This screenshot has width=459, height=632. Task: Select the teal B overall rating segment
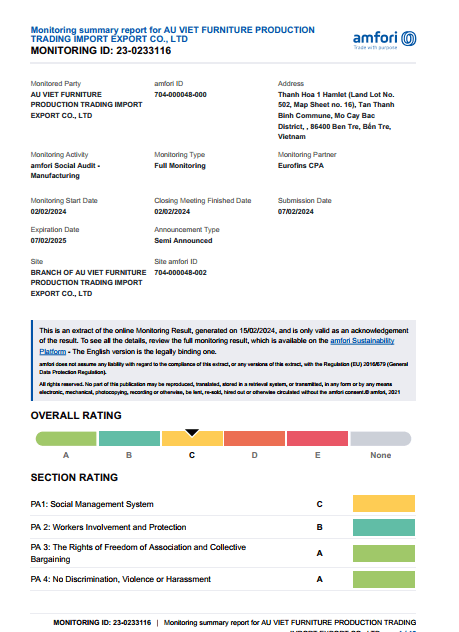coord(129,439)
